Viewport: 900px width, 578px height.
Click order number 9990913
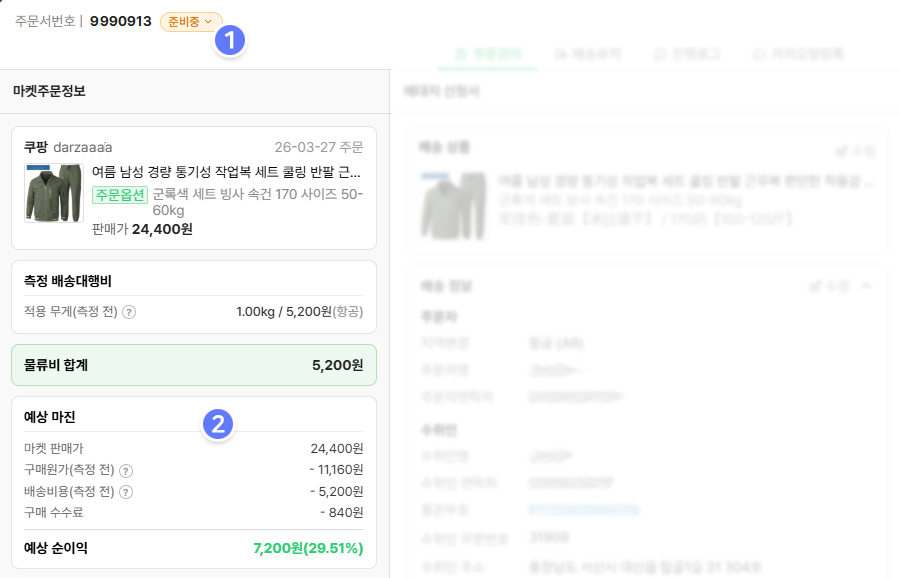120,21
